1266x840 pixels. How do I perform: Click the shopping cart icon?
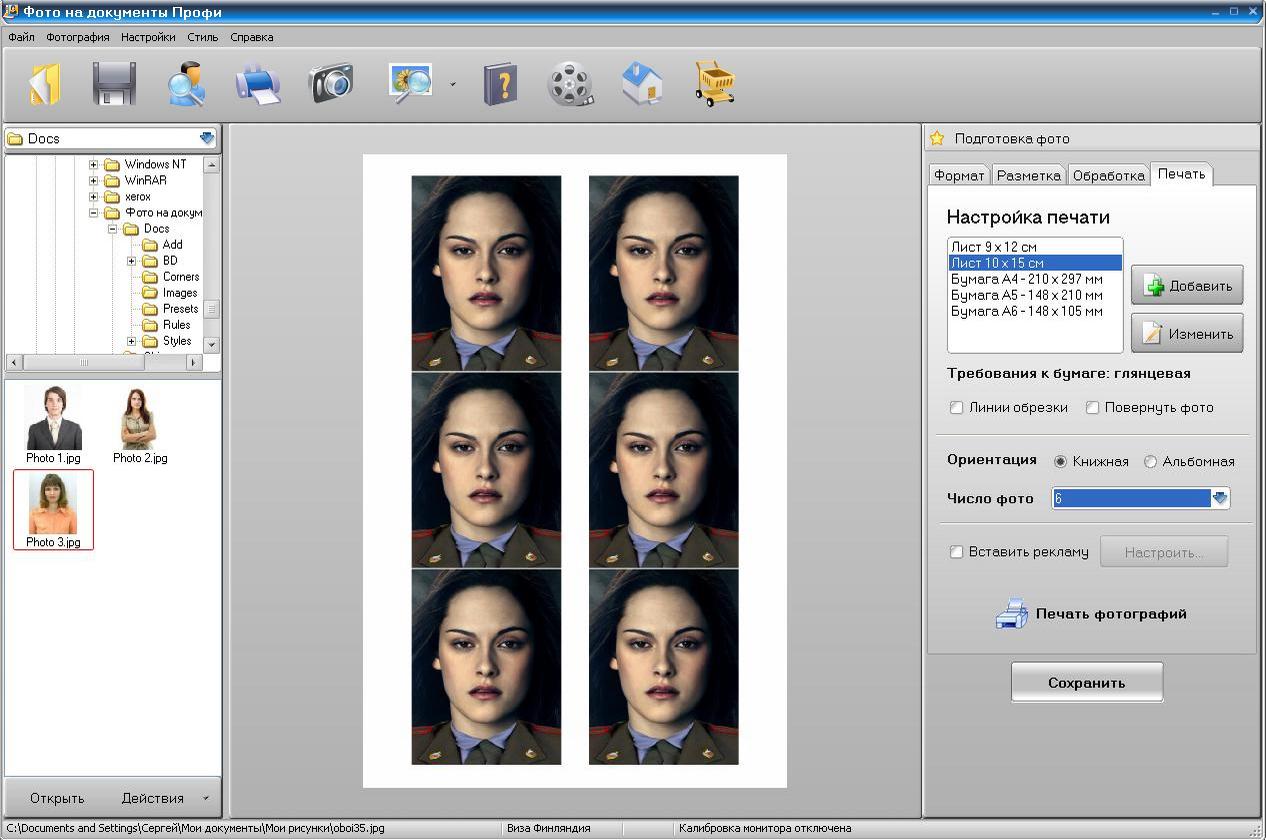point(715,84)
